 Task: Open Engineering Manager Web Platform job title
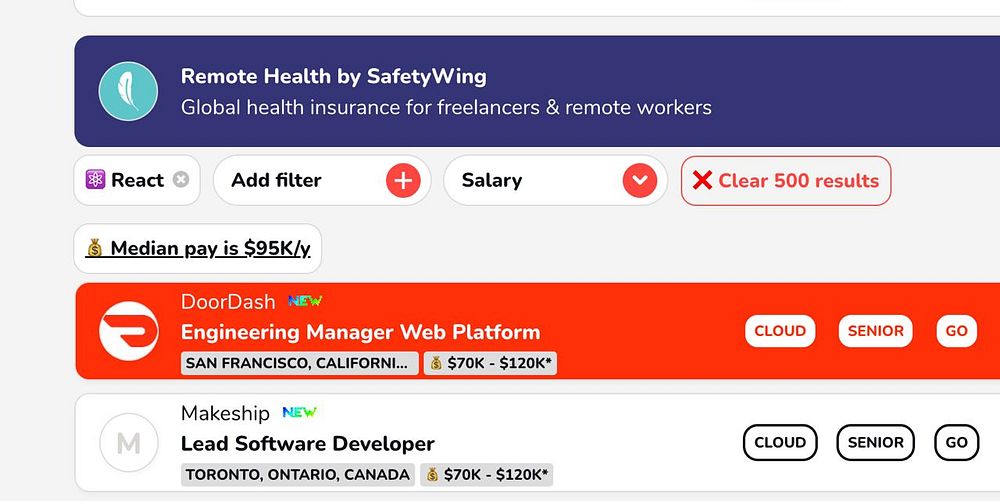(x=360, y=332)
